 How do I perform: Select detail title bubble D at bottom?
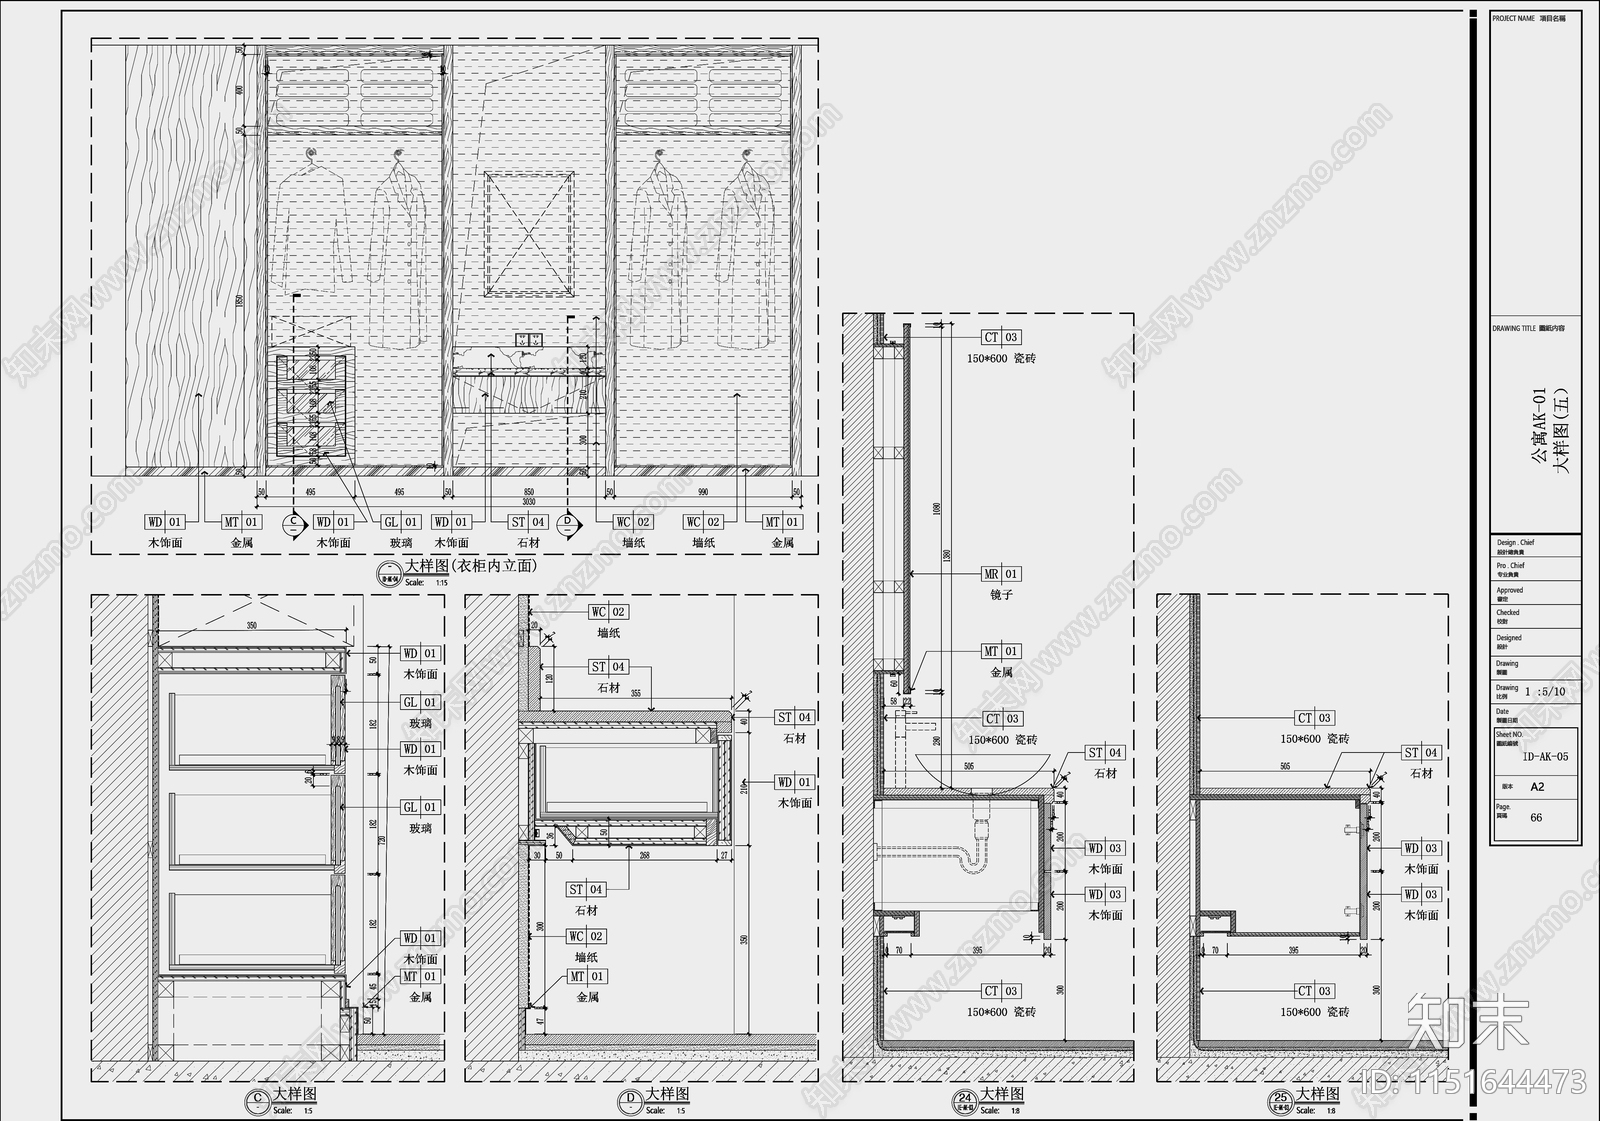tap(630, 1101)
